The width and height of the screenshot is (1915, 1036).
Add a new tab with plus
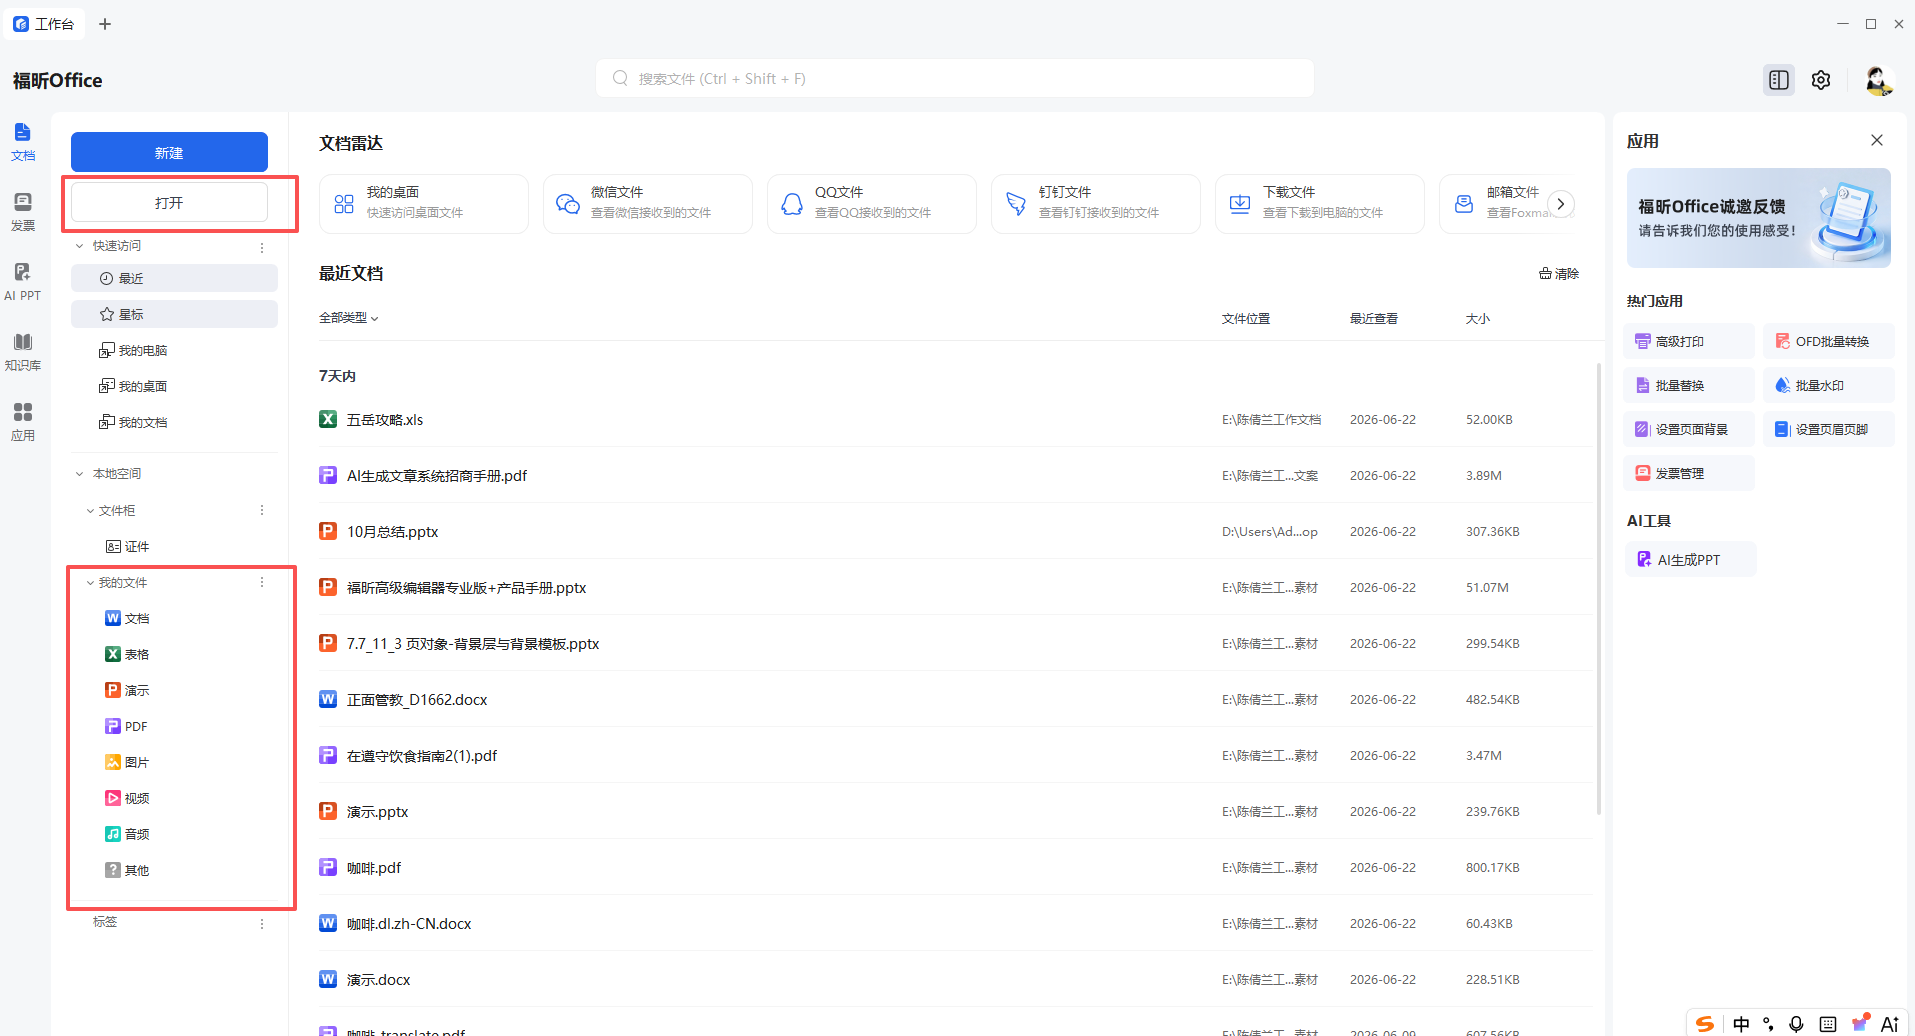tap(105, 24)
